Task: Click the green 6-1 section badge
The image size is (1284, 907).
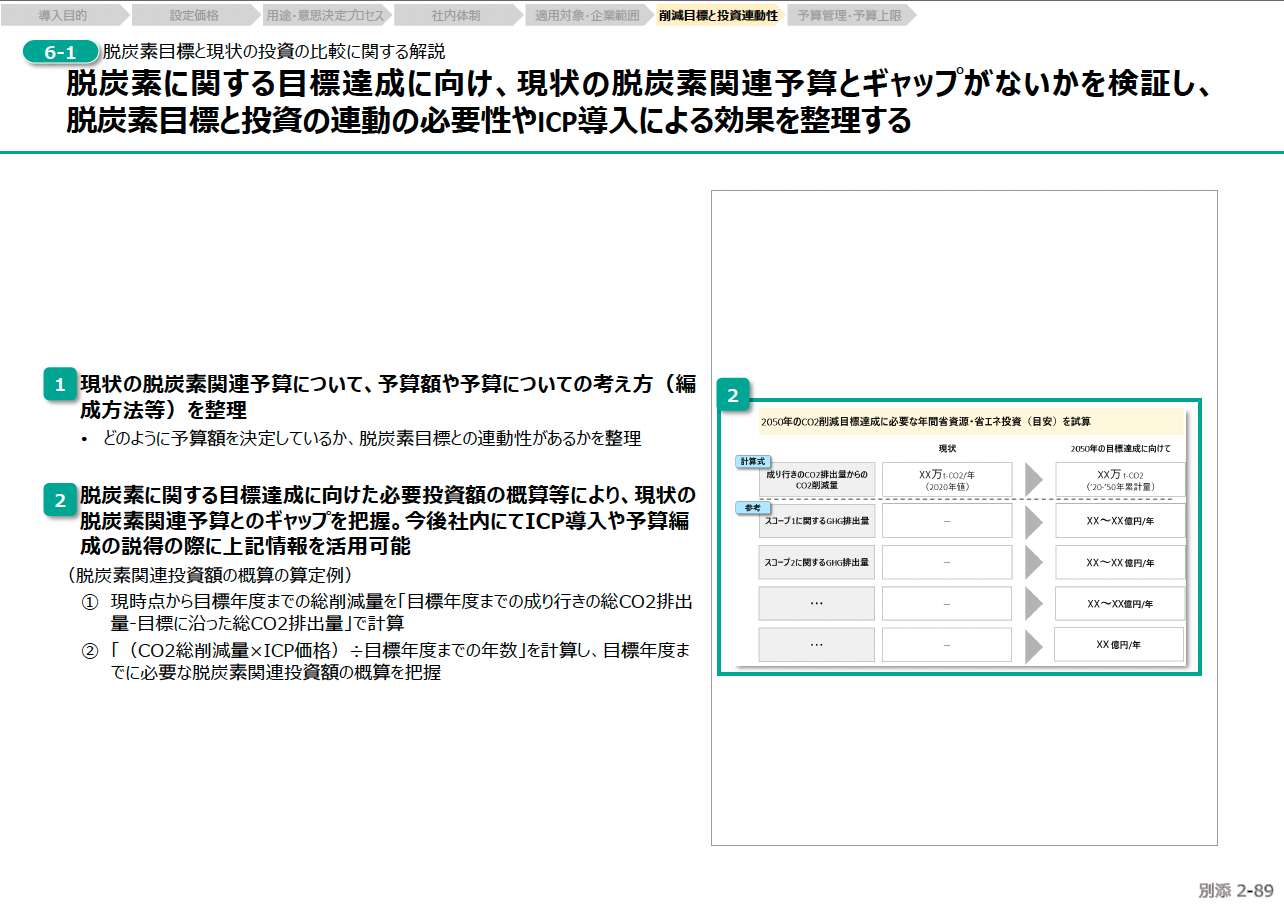Action: tap(60, 52)
